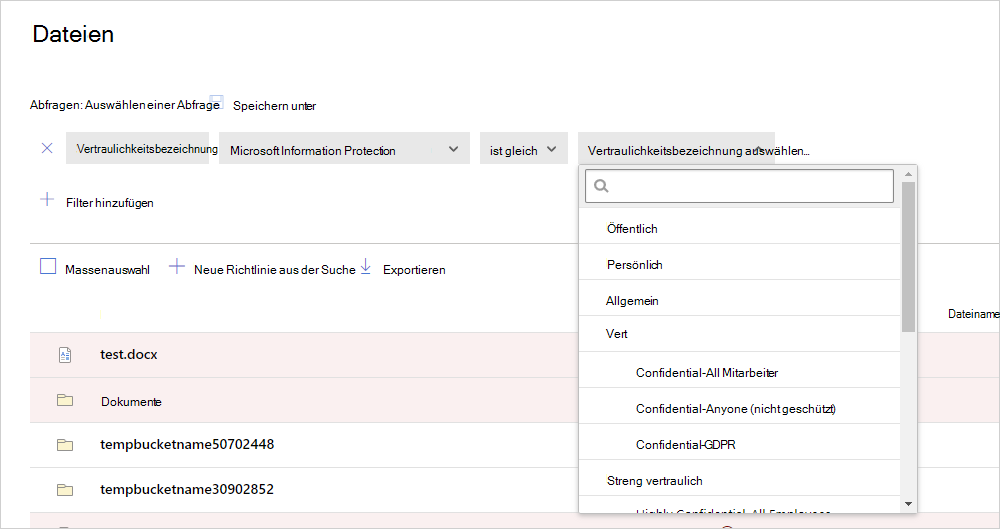Choose the Vert label option
This screenshot has height=529, width=1000.
739,334
